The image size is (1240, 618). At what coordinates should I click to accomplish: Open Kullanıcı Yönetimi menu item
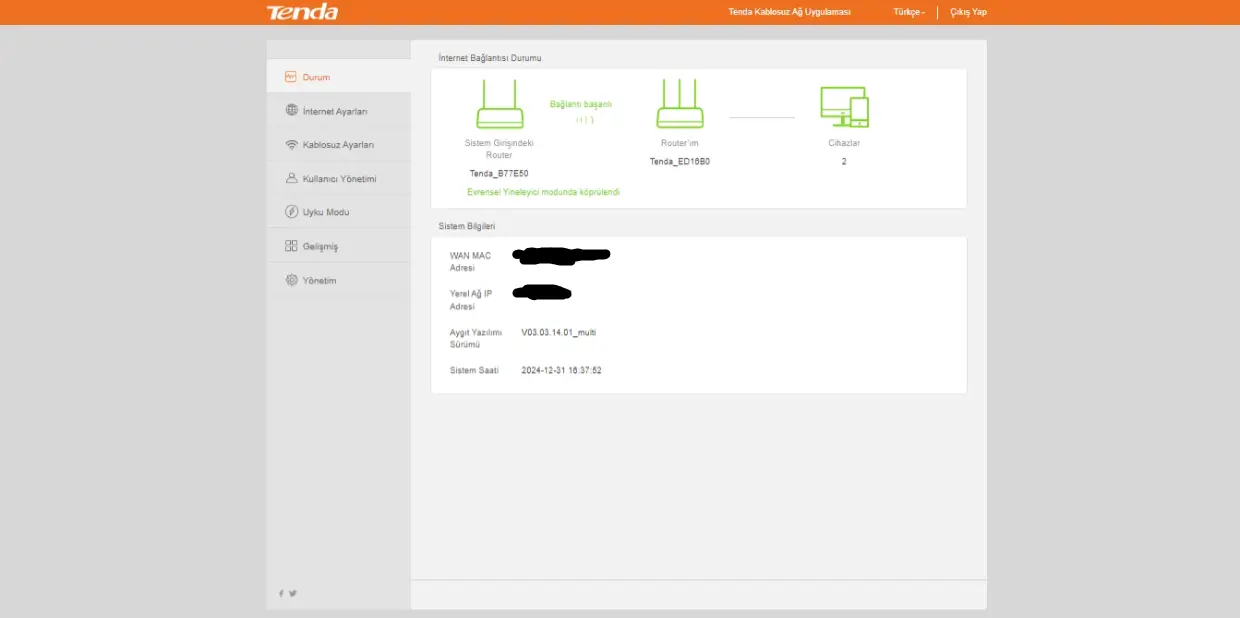(x=338, y=179)
